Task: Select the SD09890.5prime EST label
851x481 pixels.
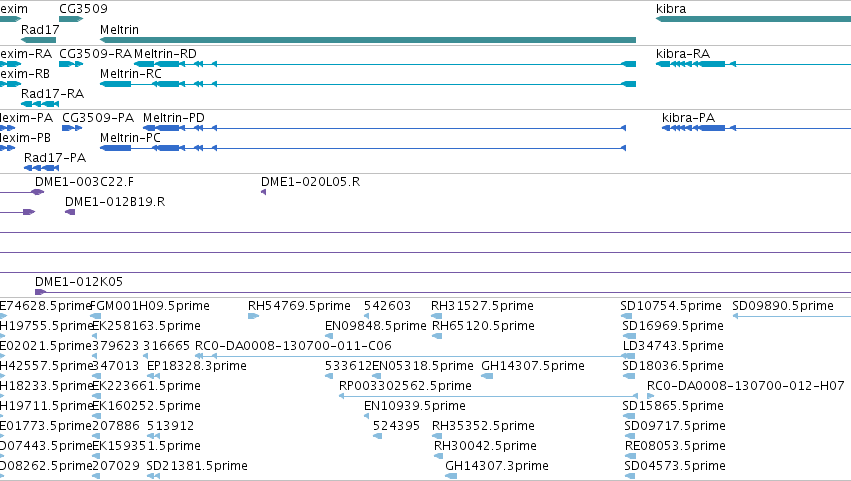Action: coord(783,306)
